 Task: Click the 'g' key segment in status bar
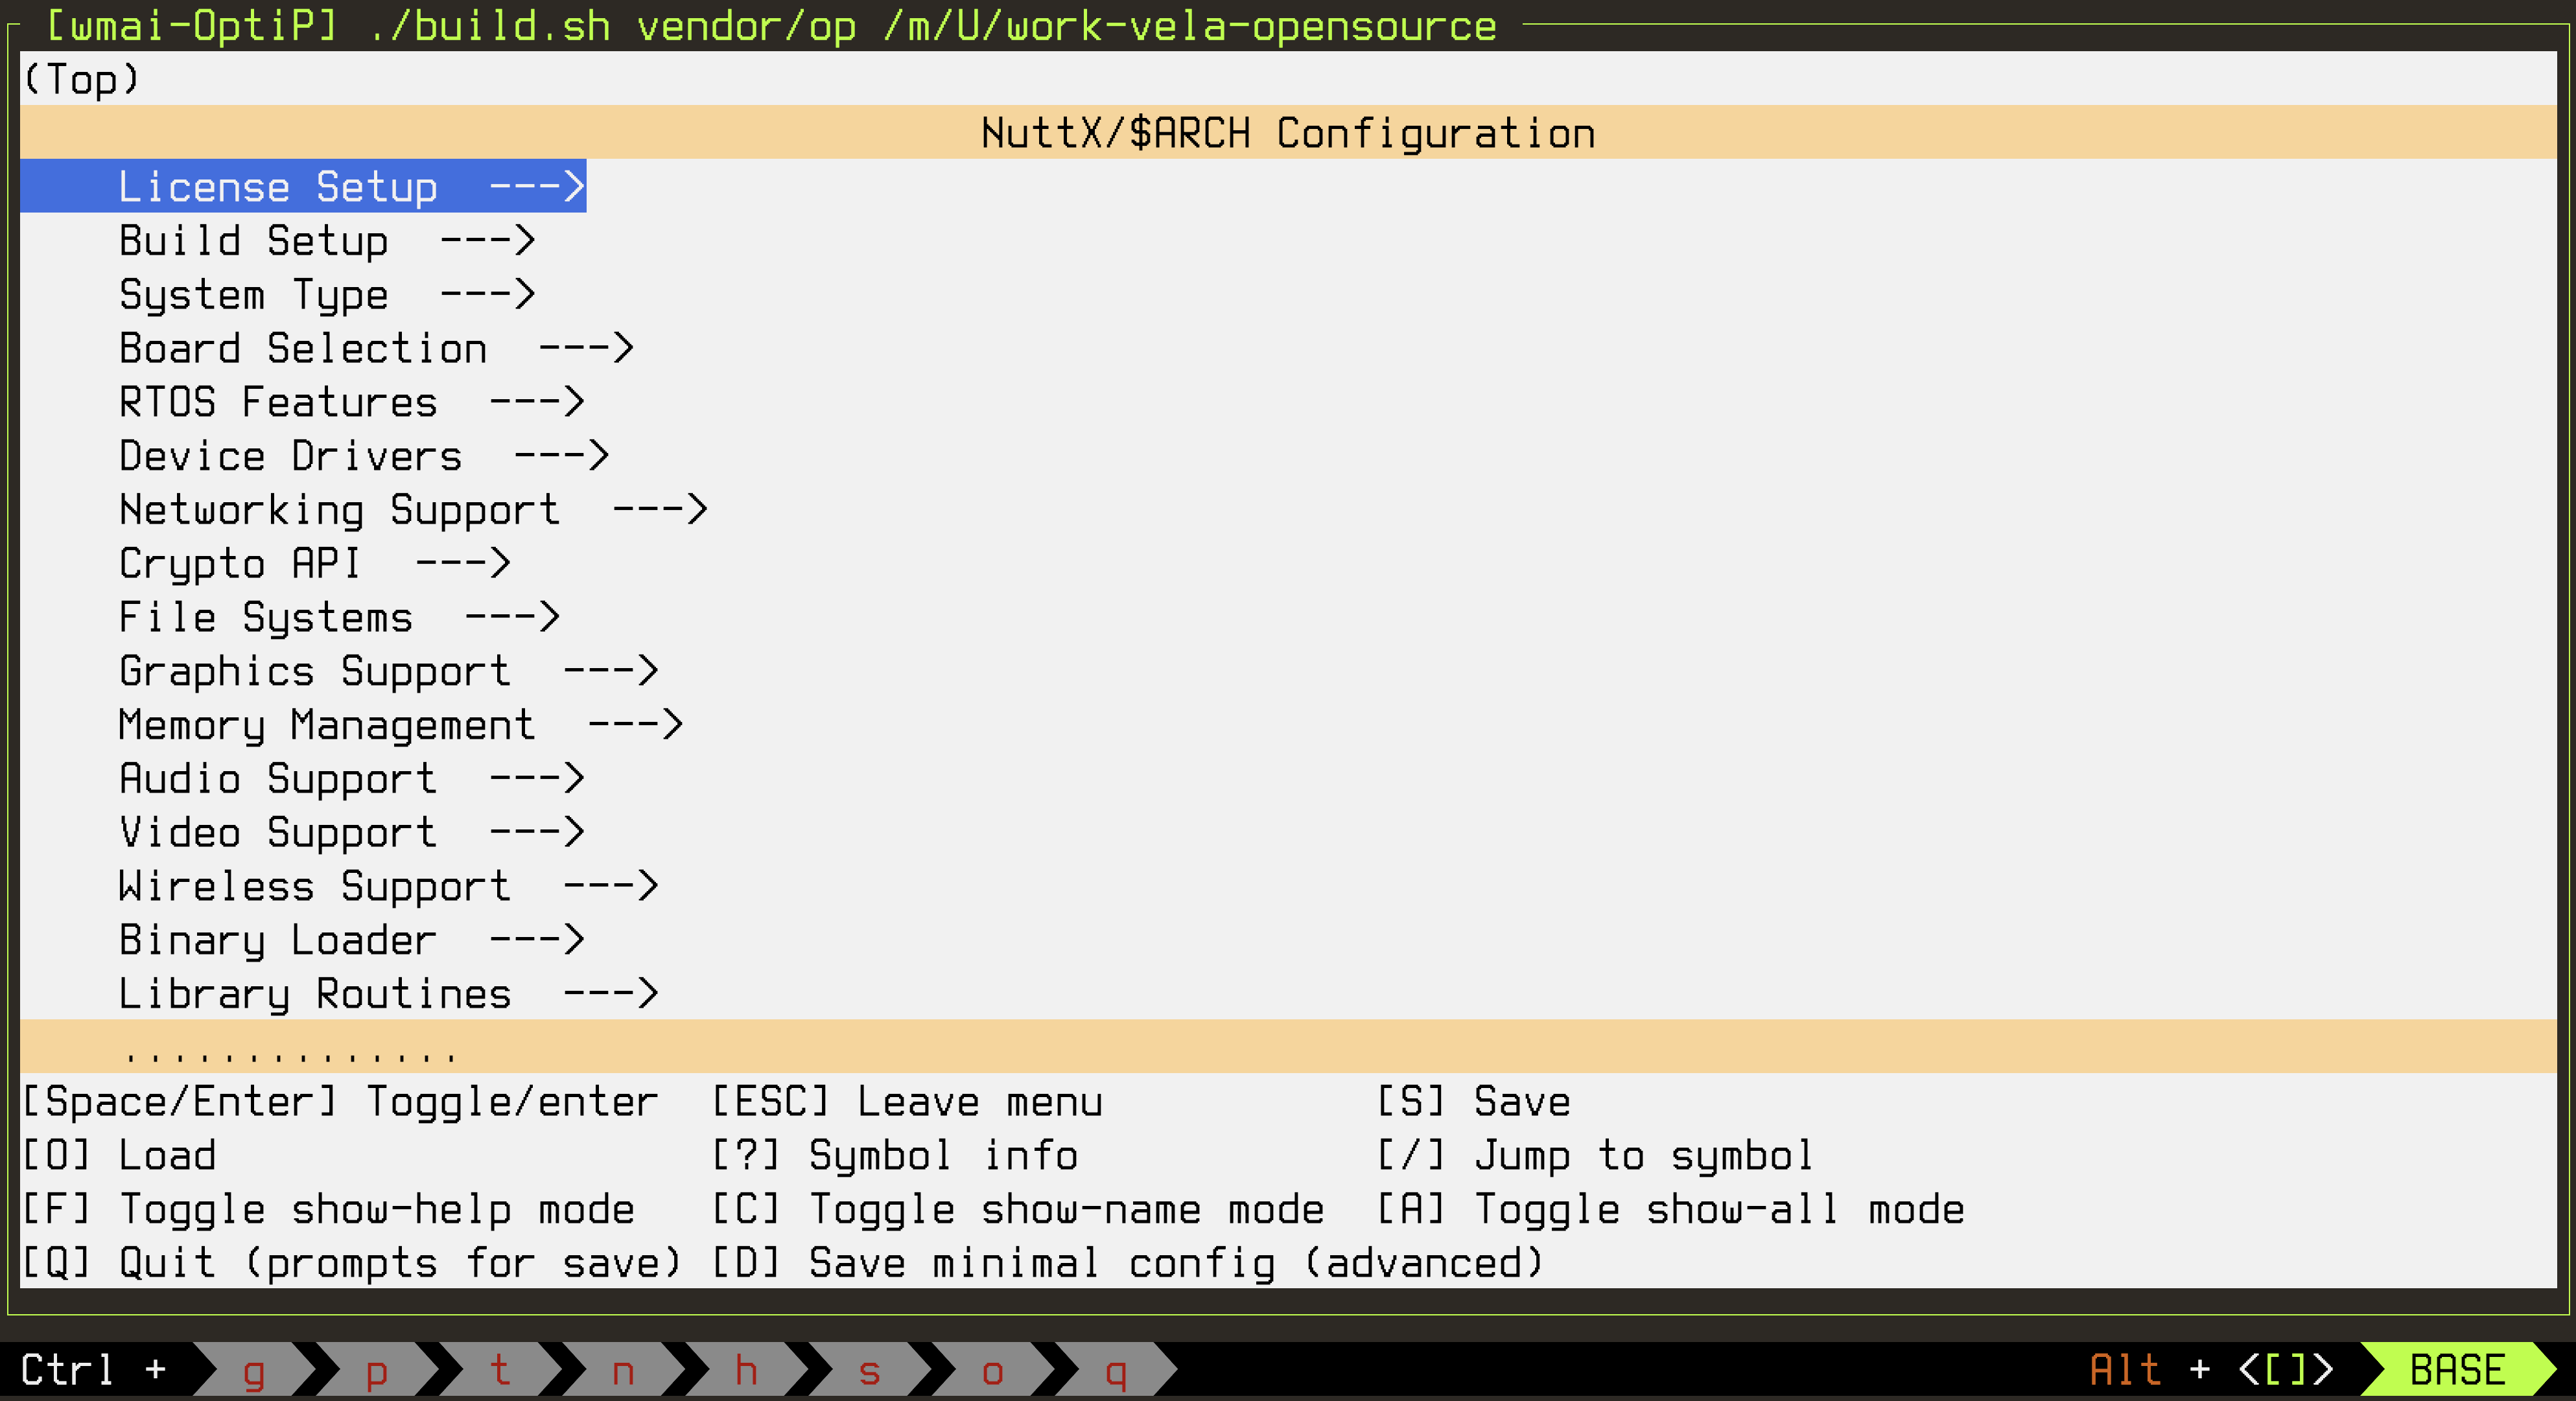click(x=254, y=1370)
